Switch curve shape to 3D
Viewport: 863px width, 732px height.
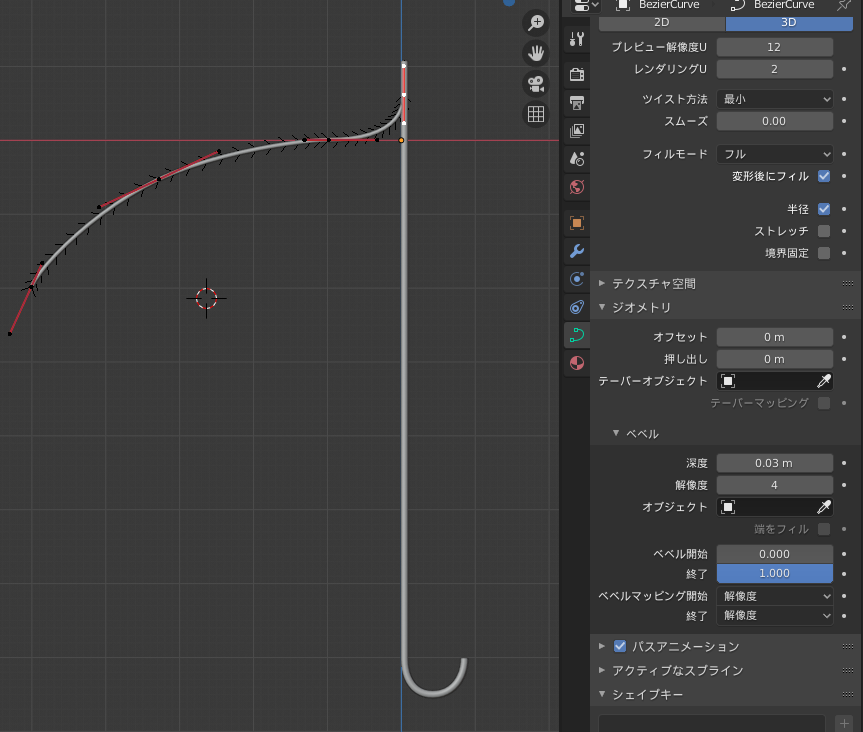point(789,23)
